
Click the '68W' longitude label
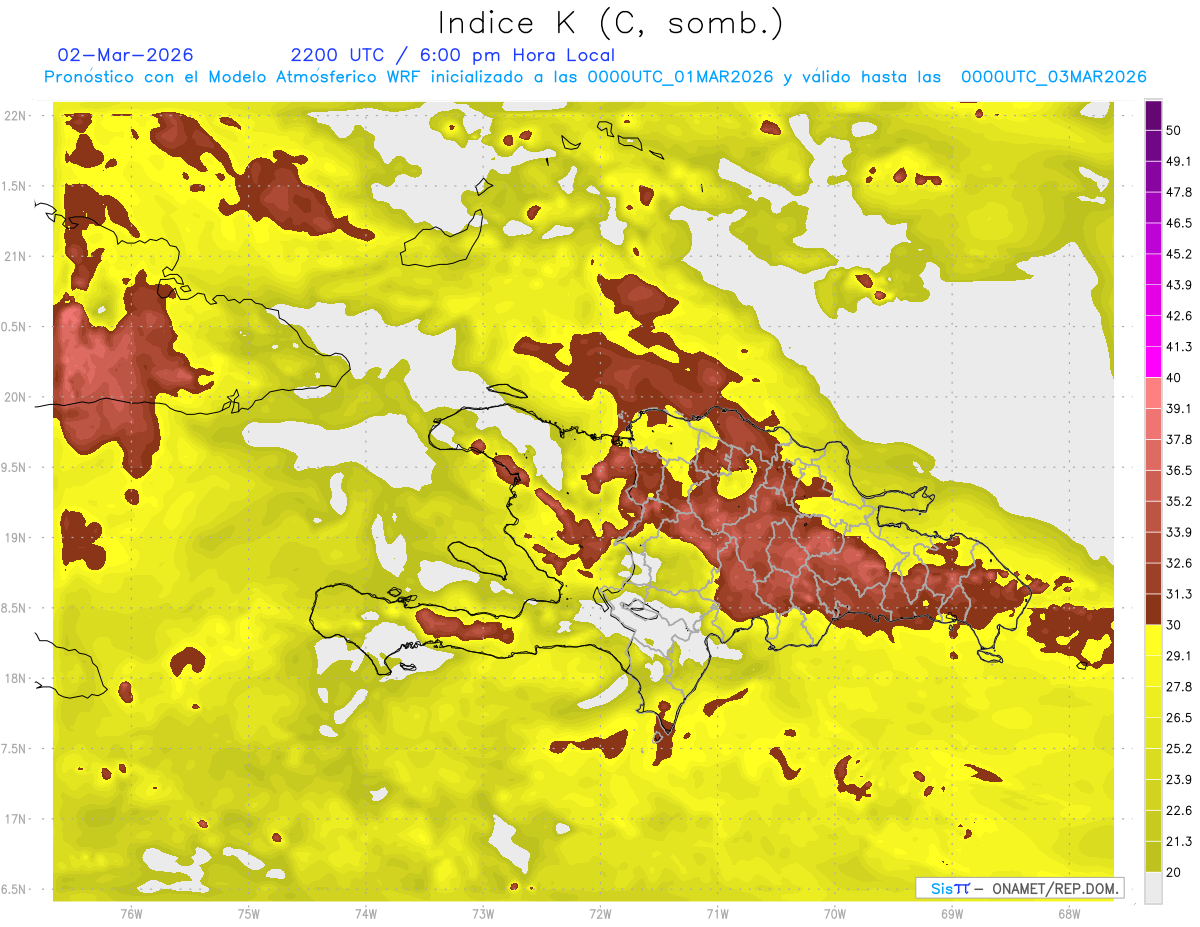1069,914
